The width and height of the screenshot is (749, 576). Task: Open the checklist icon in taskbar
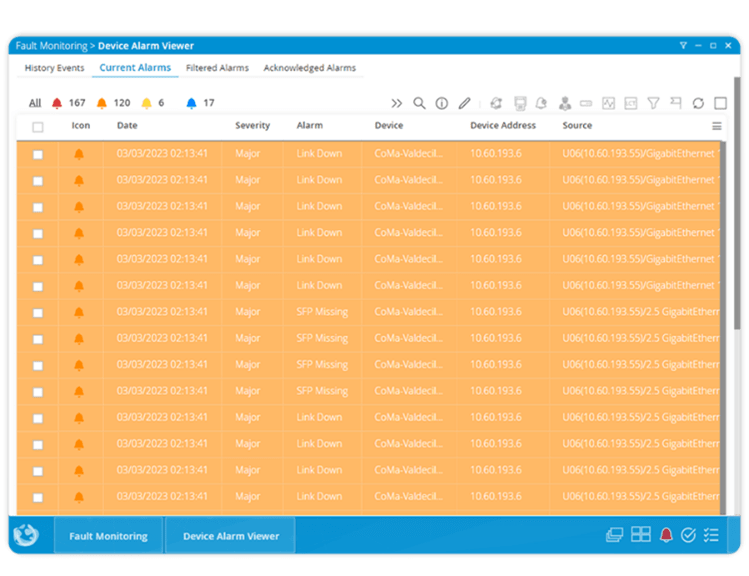pos(711,535)
